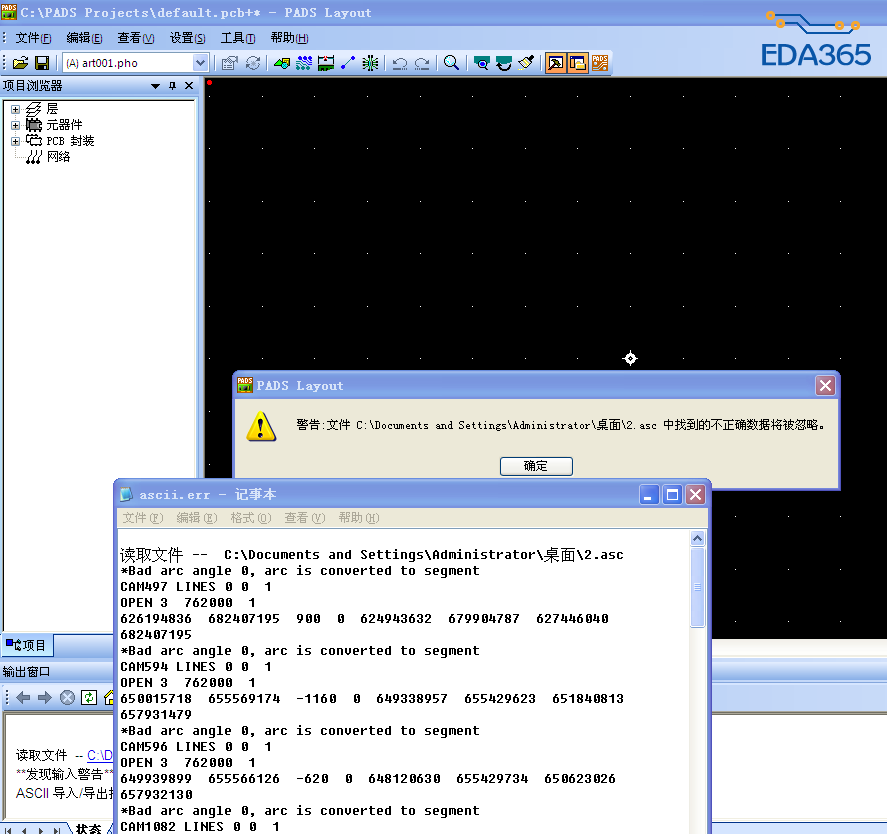Open the Design toolbar icon
887x834 pixels.
304,63
